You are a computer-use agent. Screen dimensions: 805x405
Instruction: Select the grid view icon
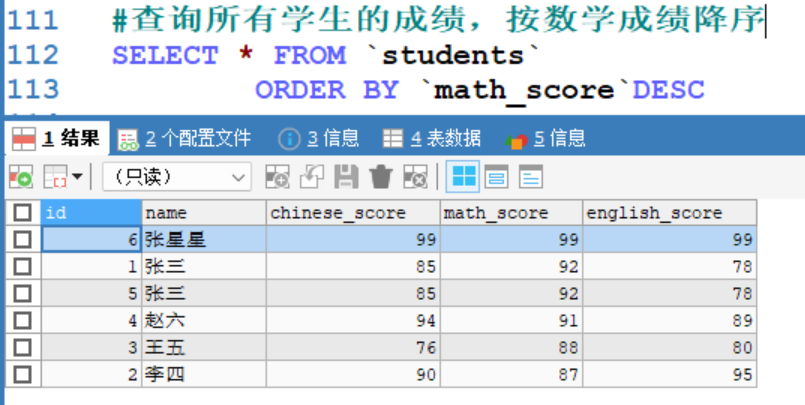click(463, 177)
